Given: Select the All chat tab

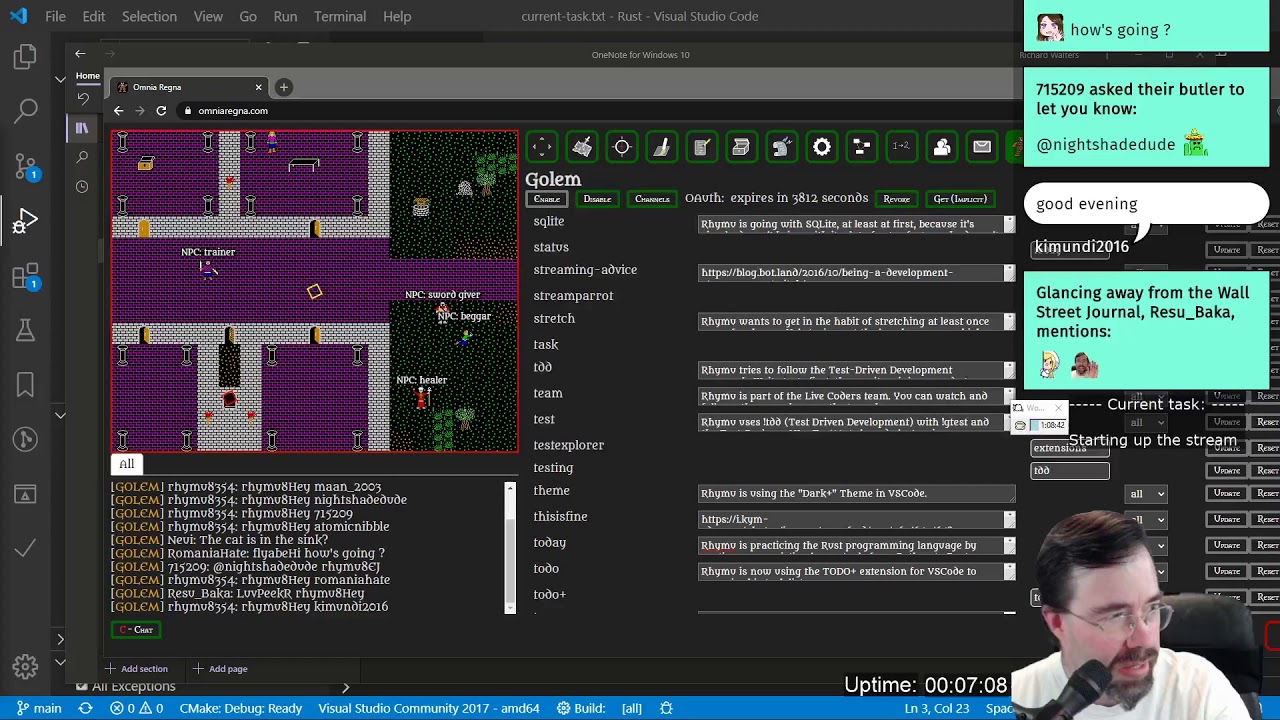Looking at the screenshot, I should [x=127, y=464].
